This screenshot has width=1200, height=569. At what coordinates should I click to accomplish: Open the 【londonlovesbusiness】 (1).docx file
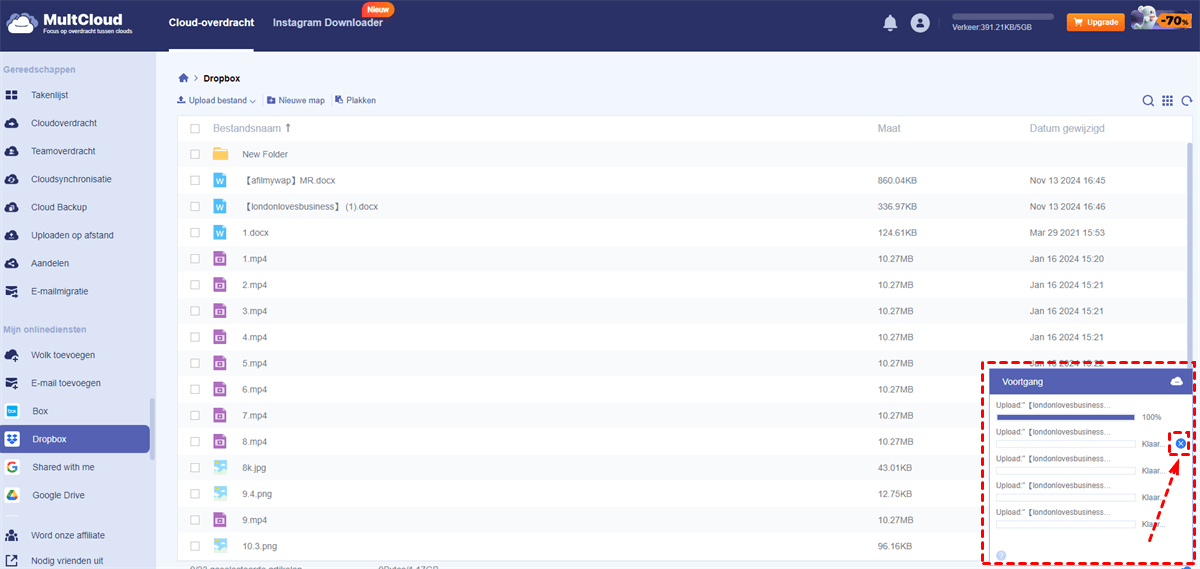click(310, 206)
